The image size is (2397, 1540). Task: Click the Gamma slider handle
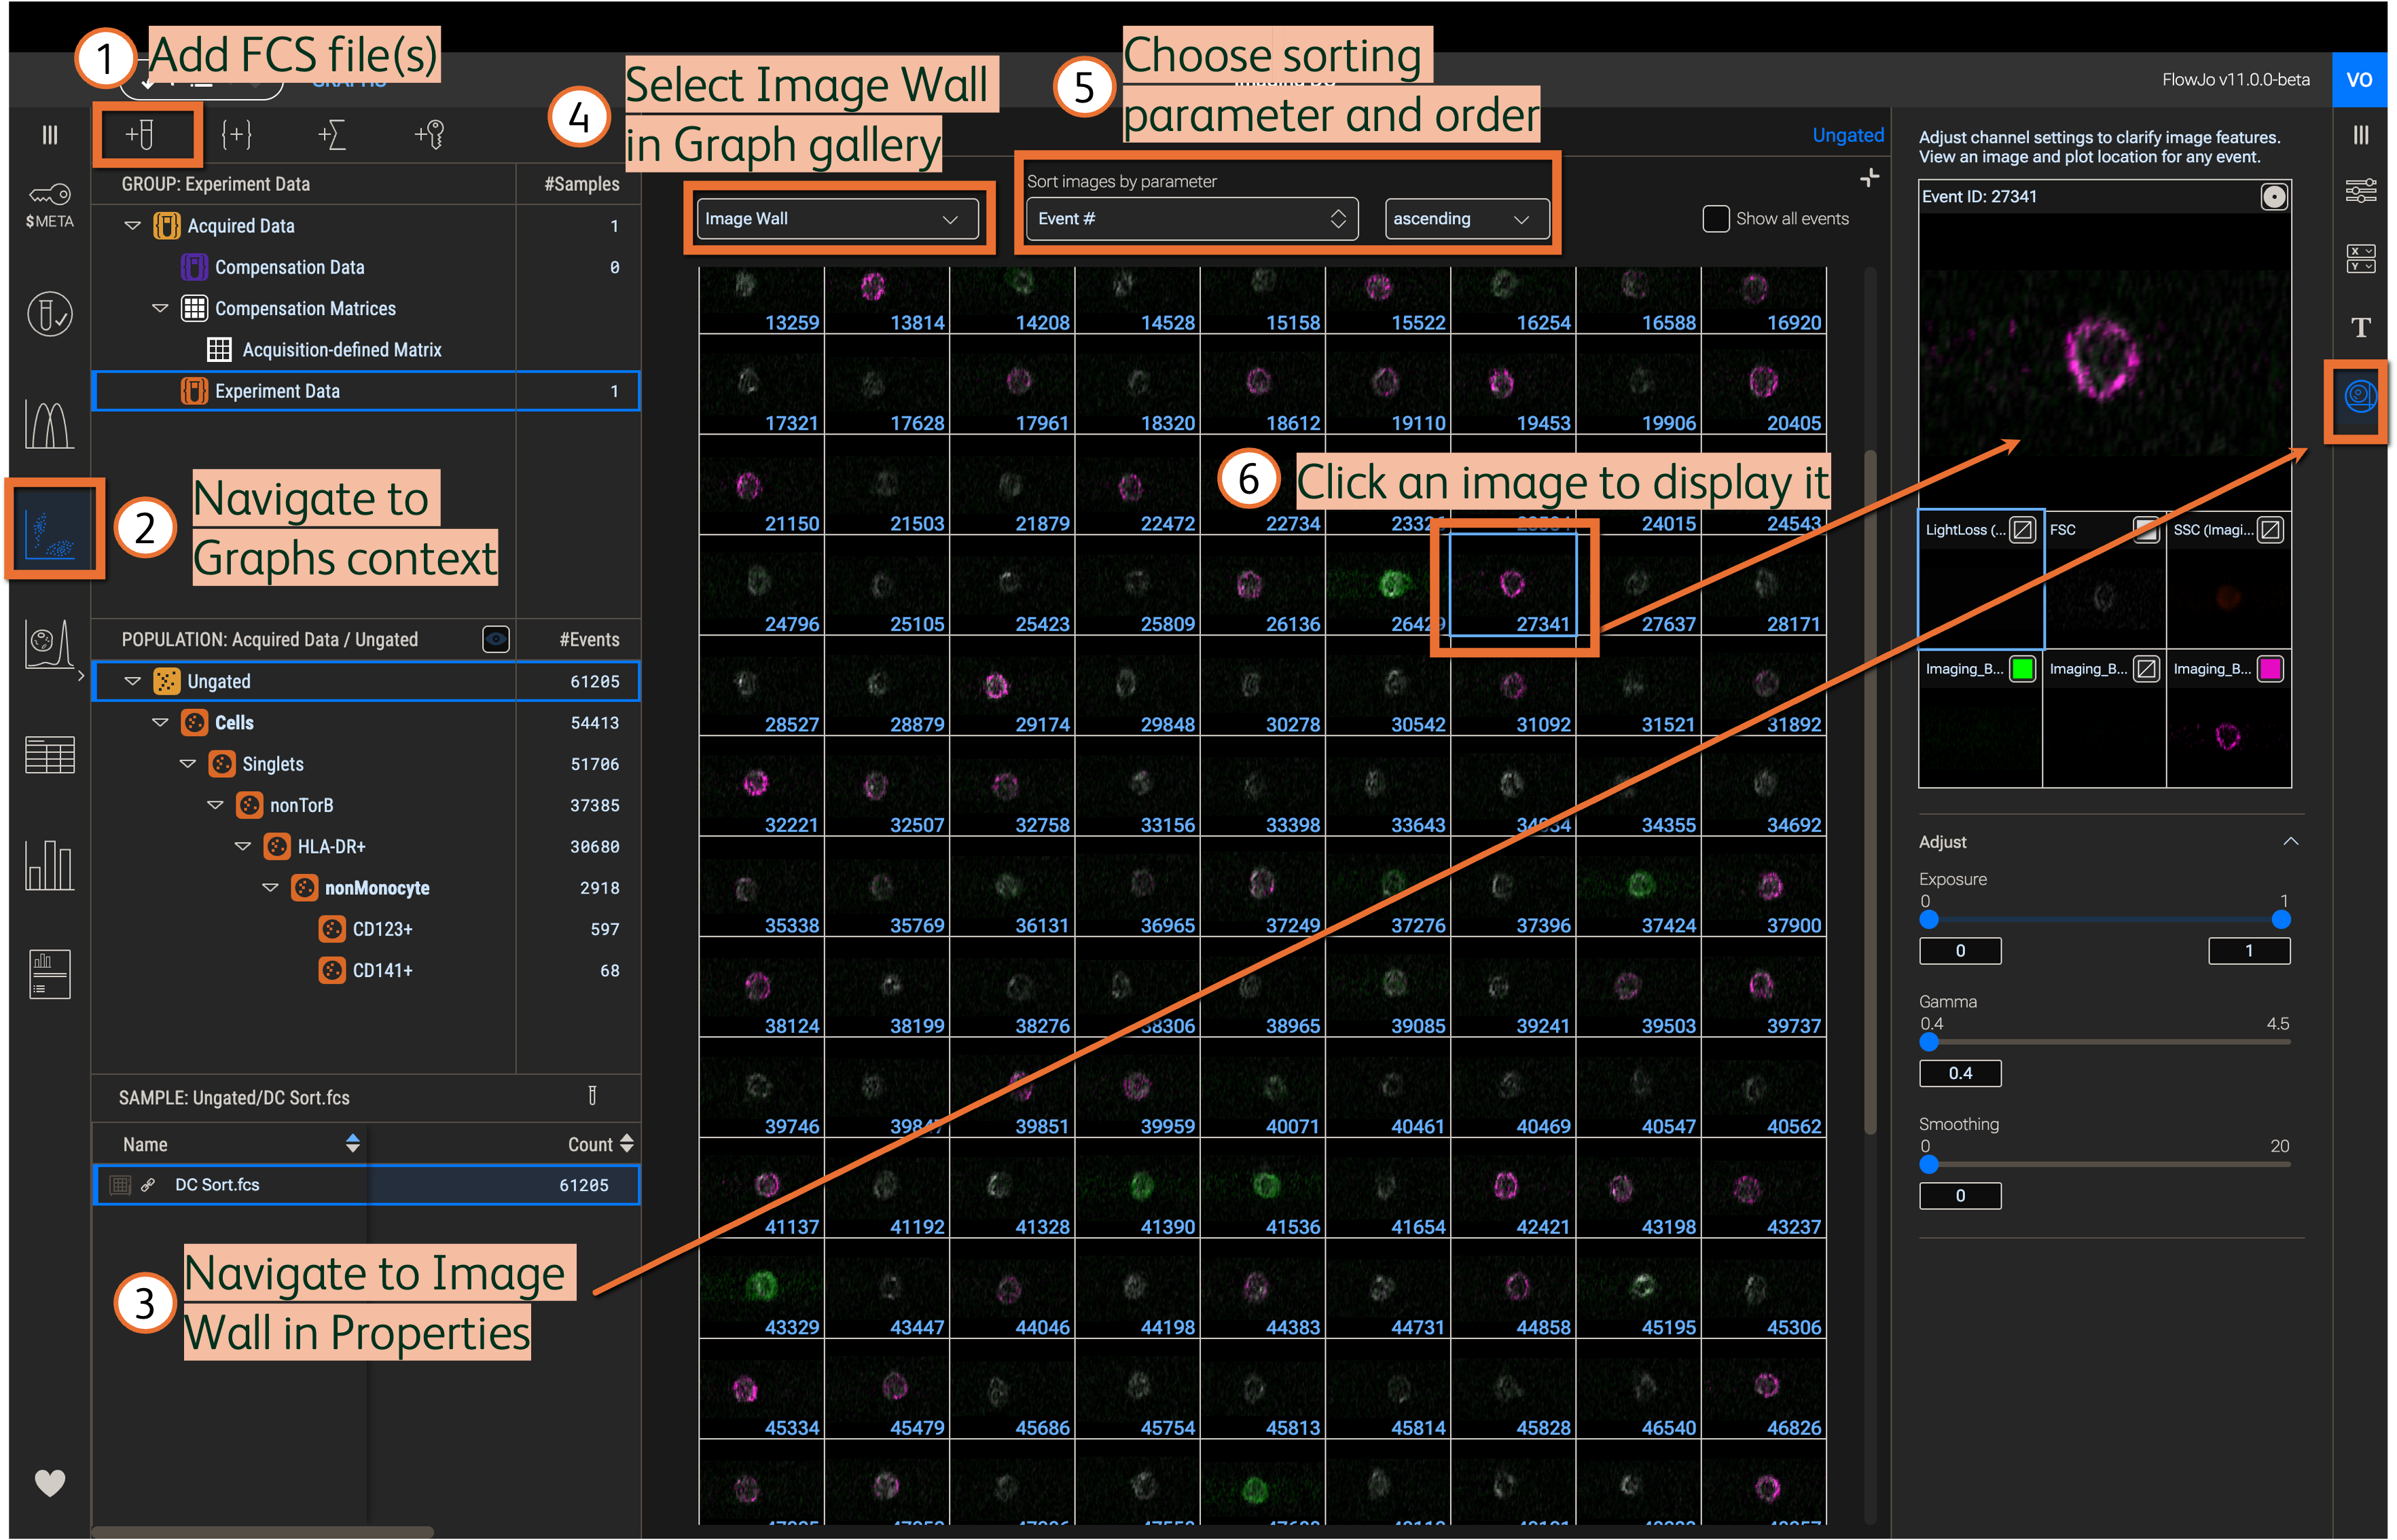pyautogui.click(x=1929, y=1042)
